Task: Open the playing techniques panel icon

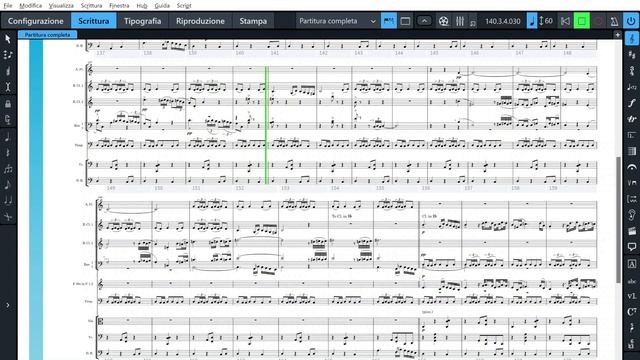Action: (x=631, y=183)
